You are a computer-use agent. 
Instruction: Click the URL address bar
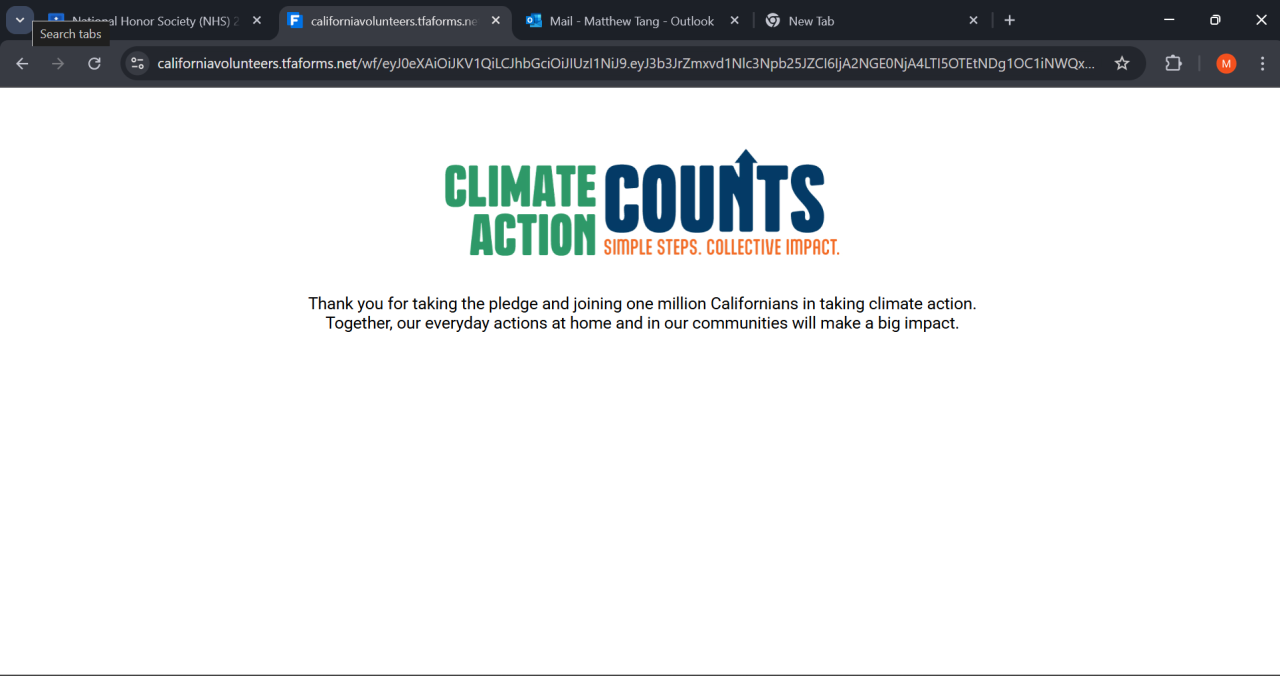626,63
